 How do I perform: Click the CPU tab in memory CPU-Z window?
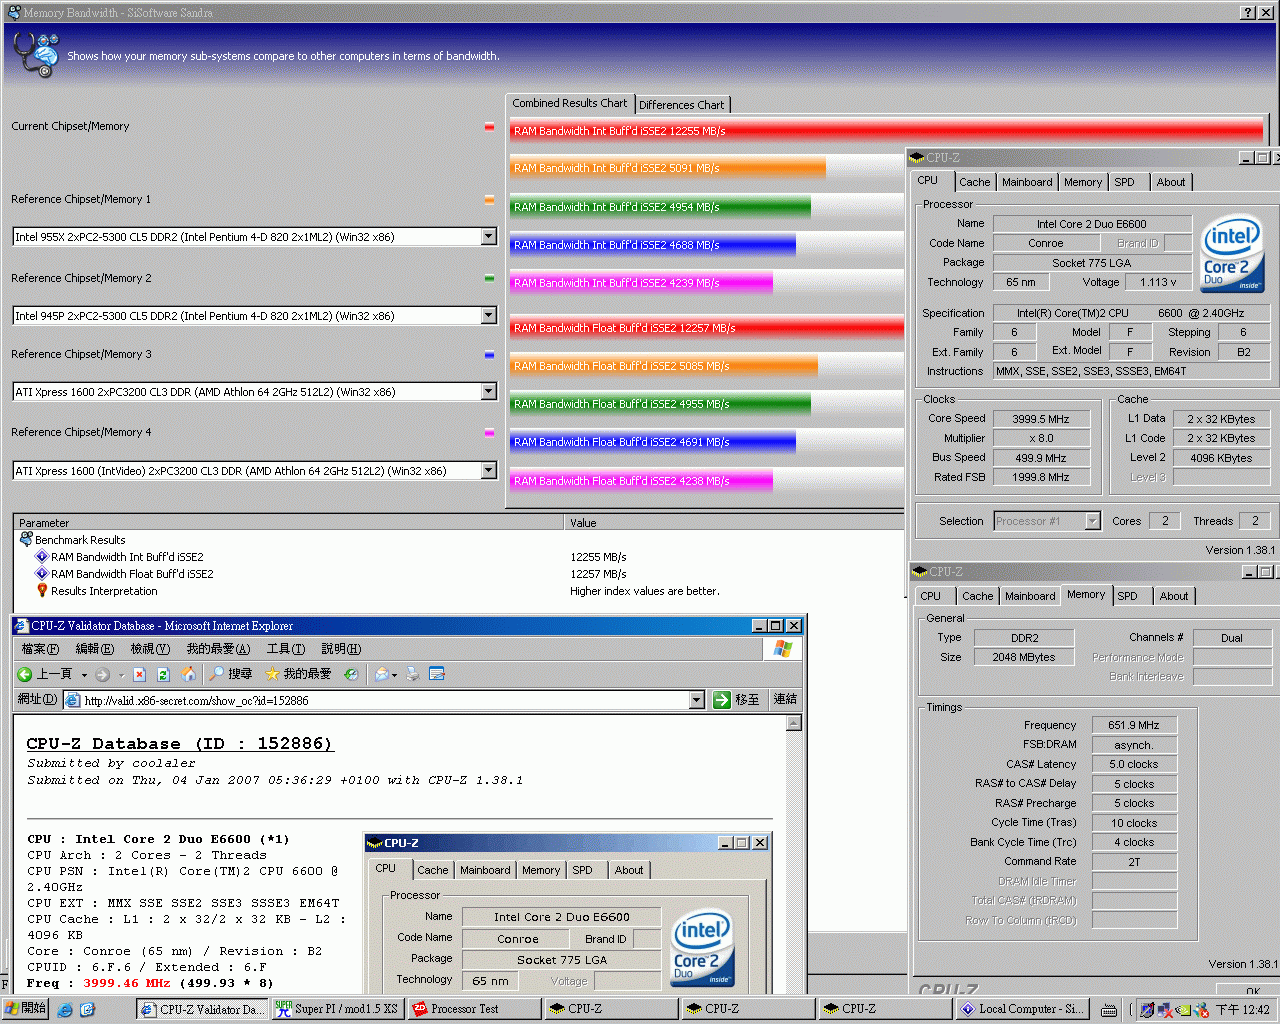931,596
